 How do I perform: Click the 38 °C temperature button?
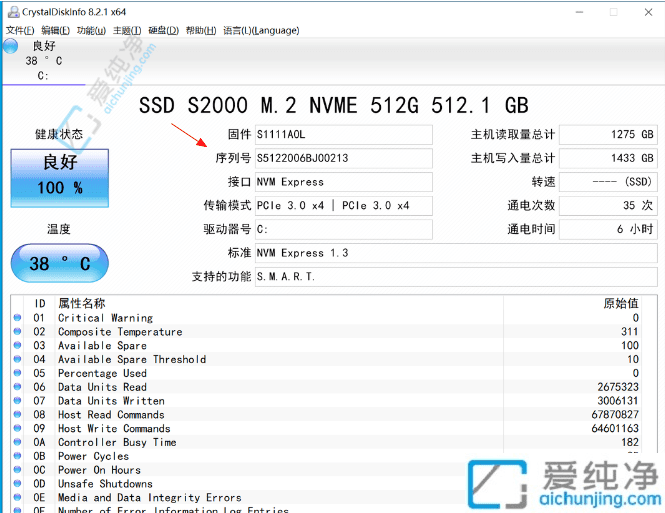coord(60,263)
